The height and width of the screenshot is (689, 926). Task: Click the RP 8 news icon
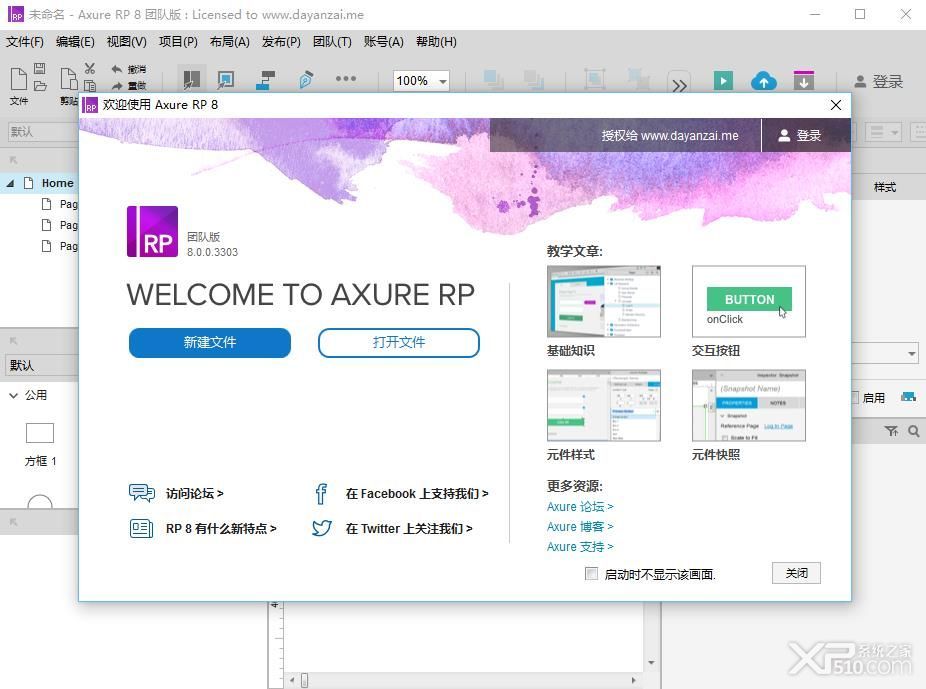tap(141, 528)
